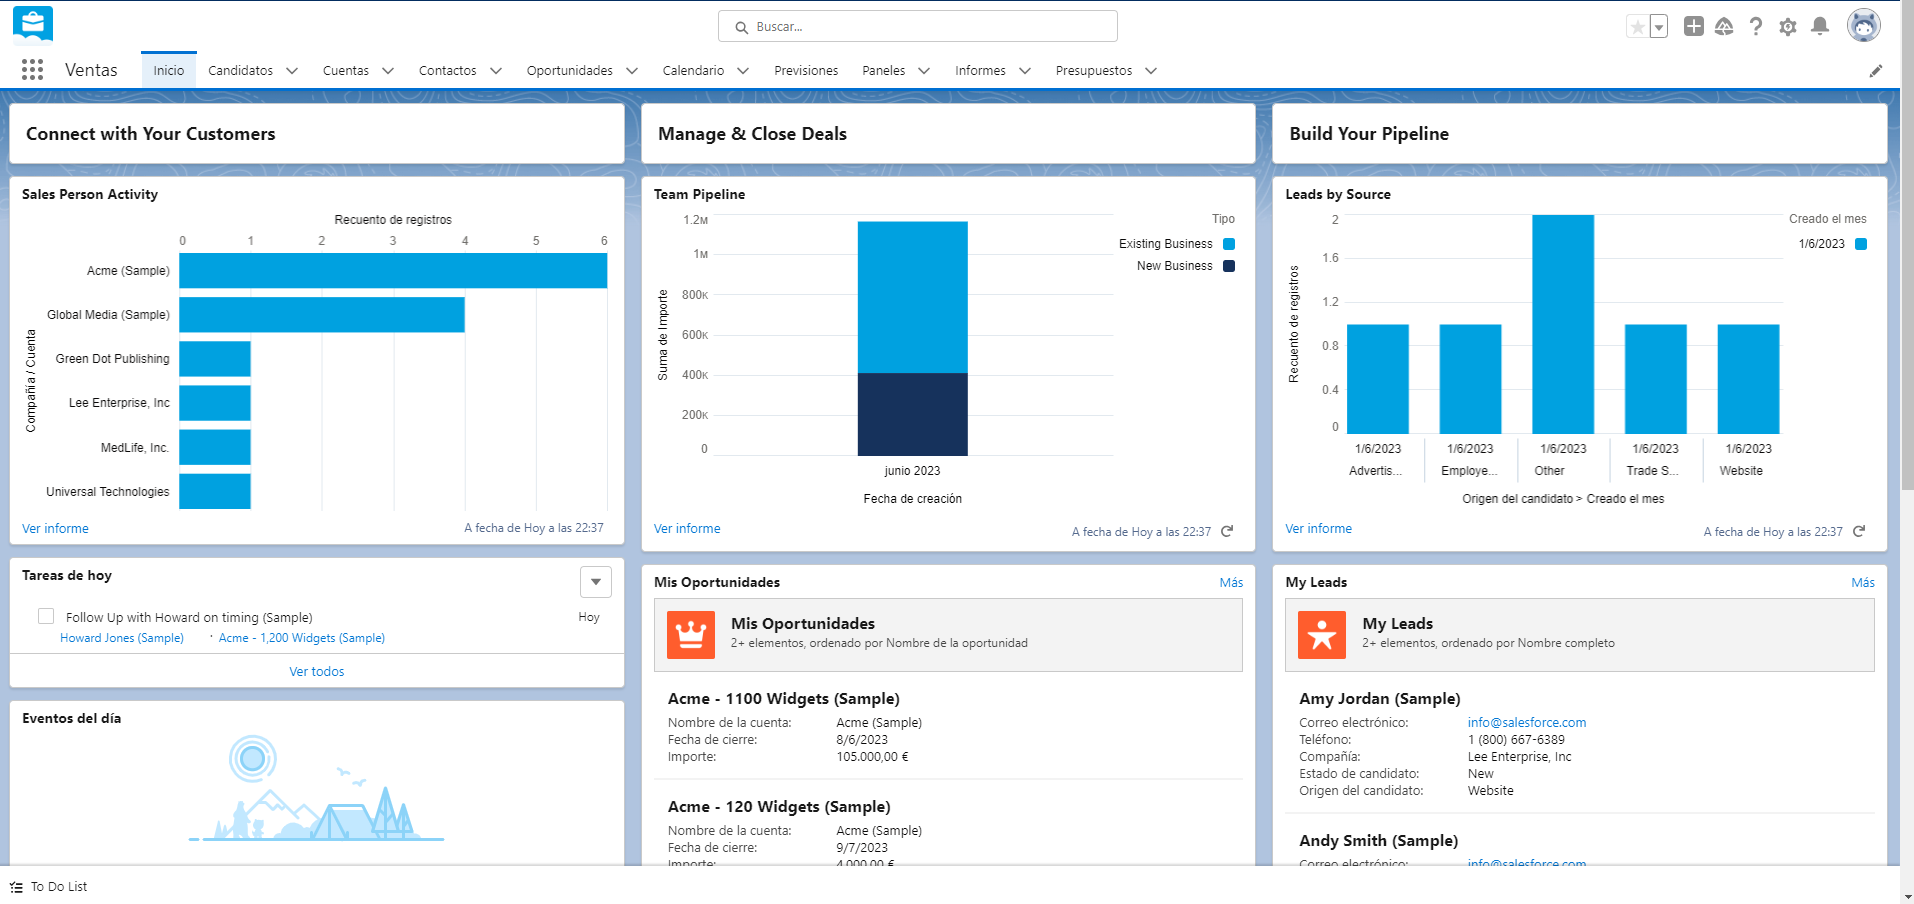Expand the Presupuestos tab menu chevron

point(1151,71)
